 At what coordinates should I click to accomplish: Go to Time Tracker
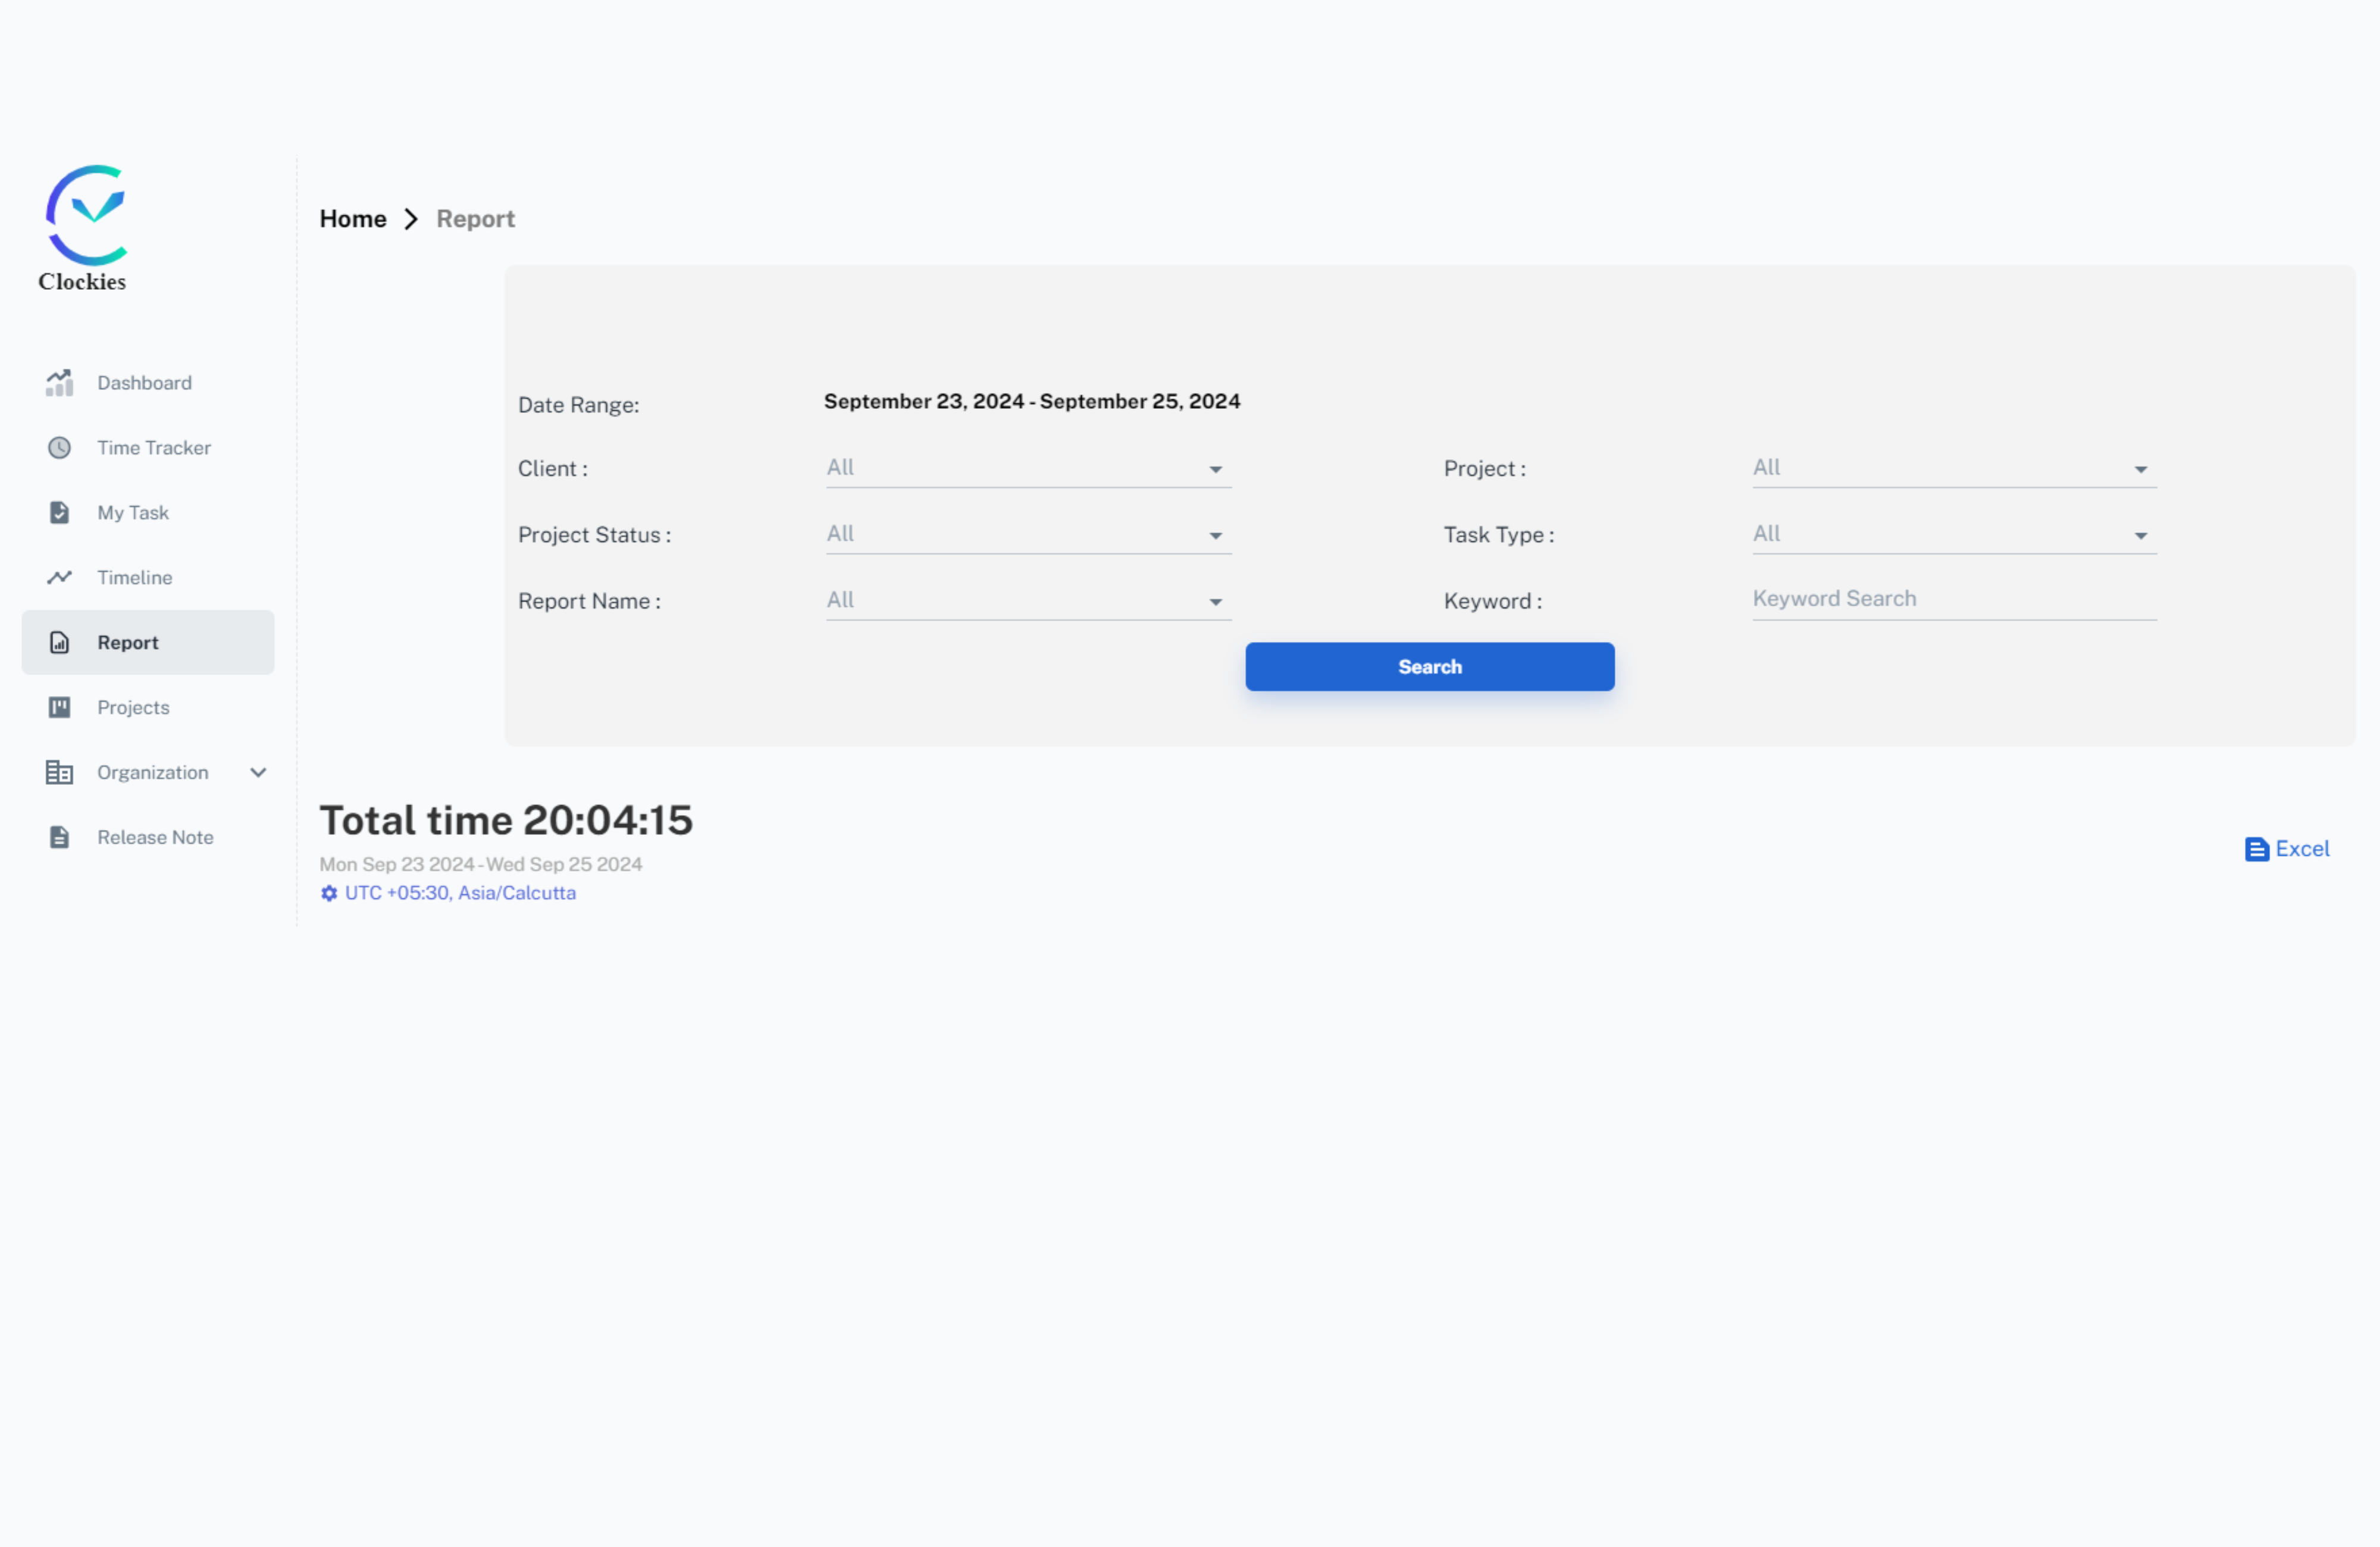148,448
